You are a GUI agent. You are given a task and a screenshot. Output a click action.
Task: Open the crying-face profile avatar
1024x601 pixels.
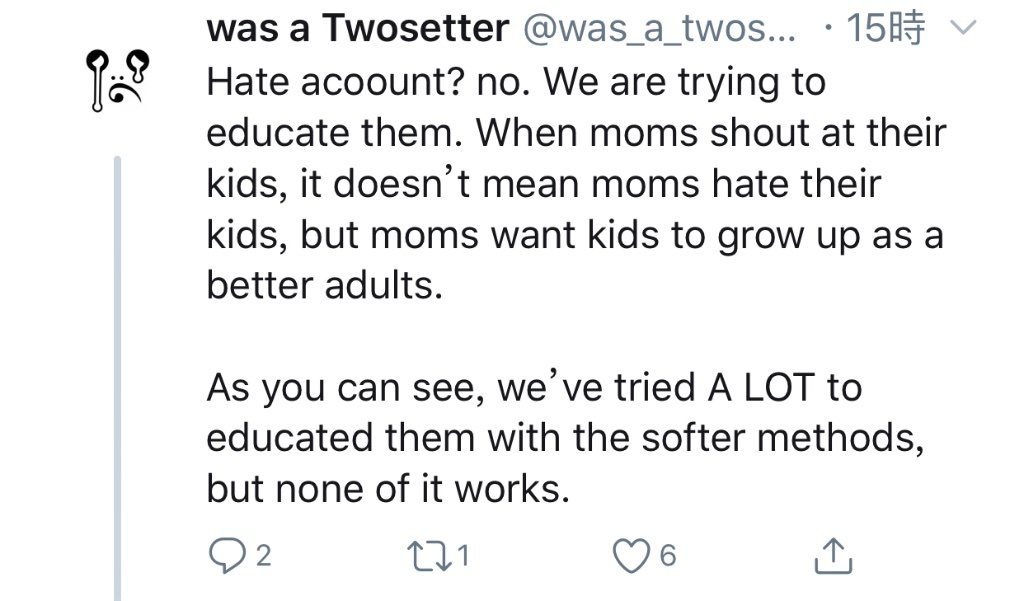click(x=118, y=80)
